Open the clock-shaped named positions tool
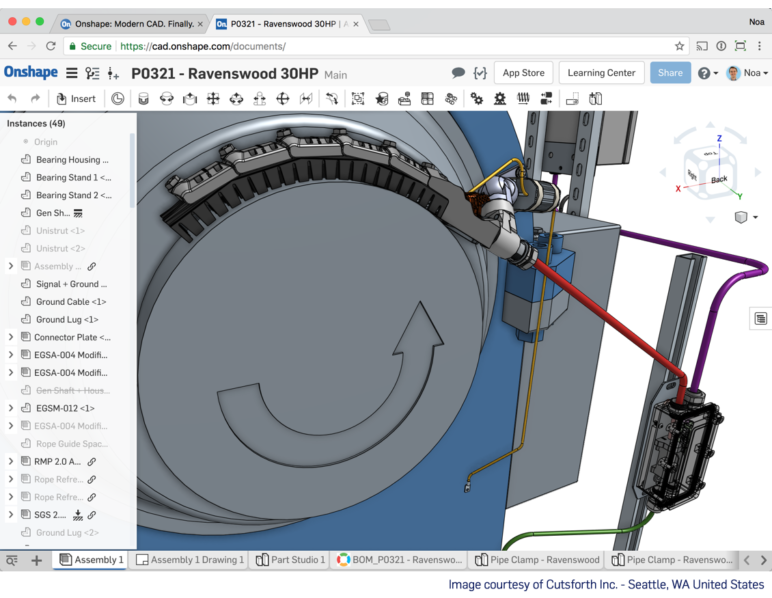This screenshot has width=772, height=598. pos(118,99)
